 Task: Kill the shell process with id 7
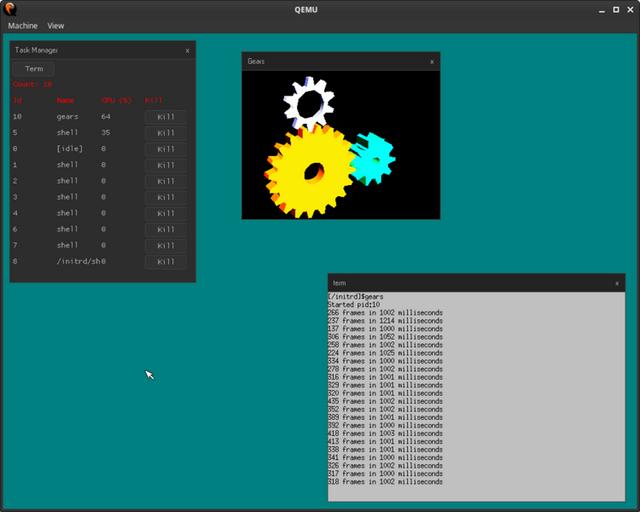coord(166,245)
